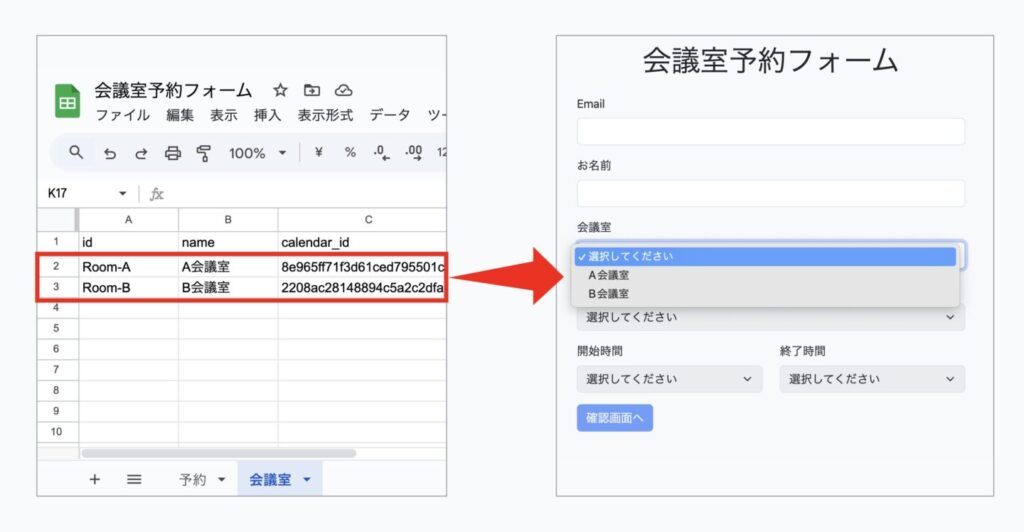Screen dimensions: 1024x532
Task: Select row 10 header
Action: (x=57, y=431)
